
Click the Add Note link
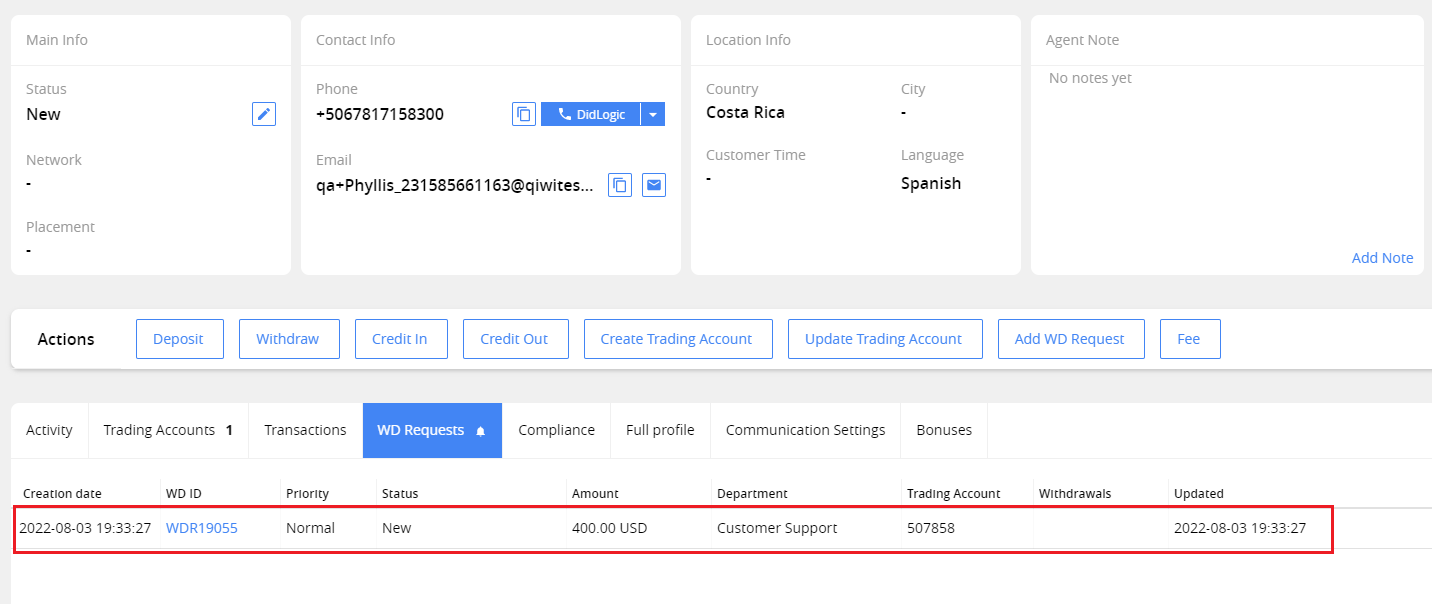point(1382,257)
